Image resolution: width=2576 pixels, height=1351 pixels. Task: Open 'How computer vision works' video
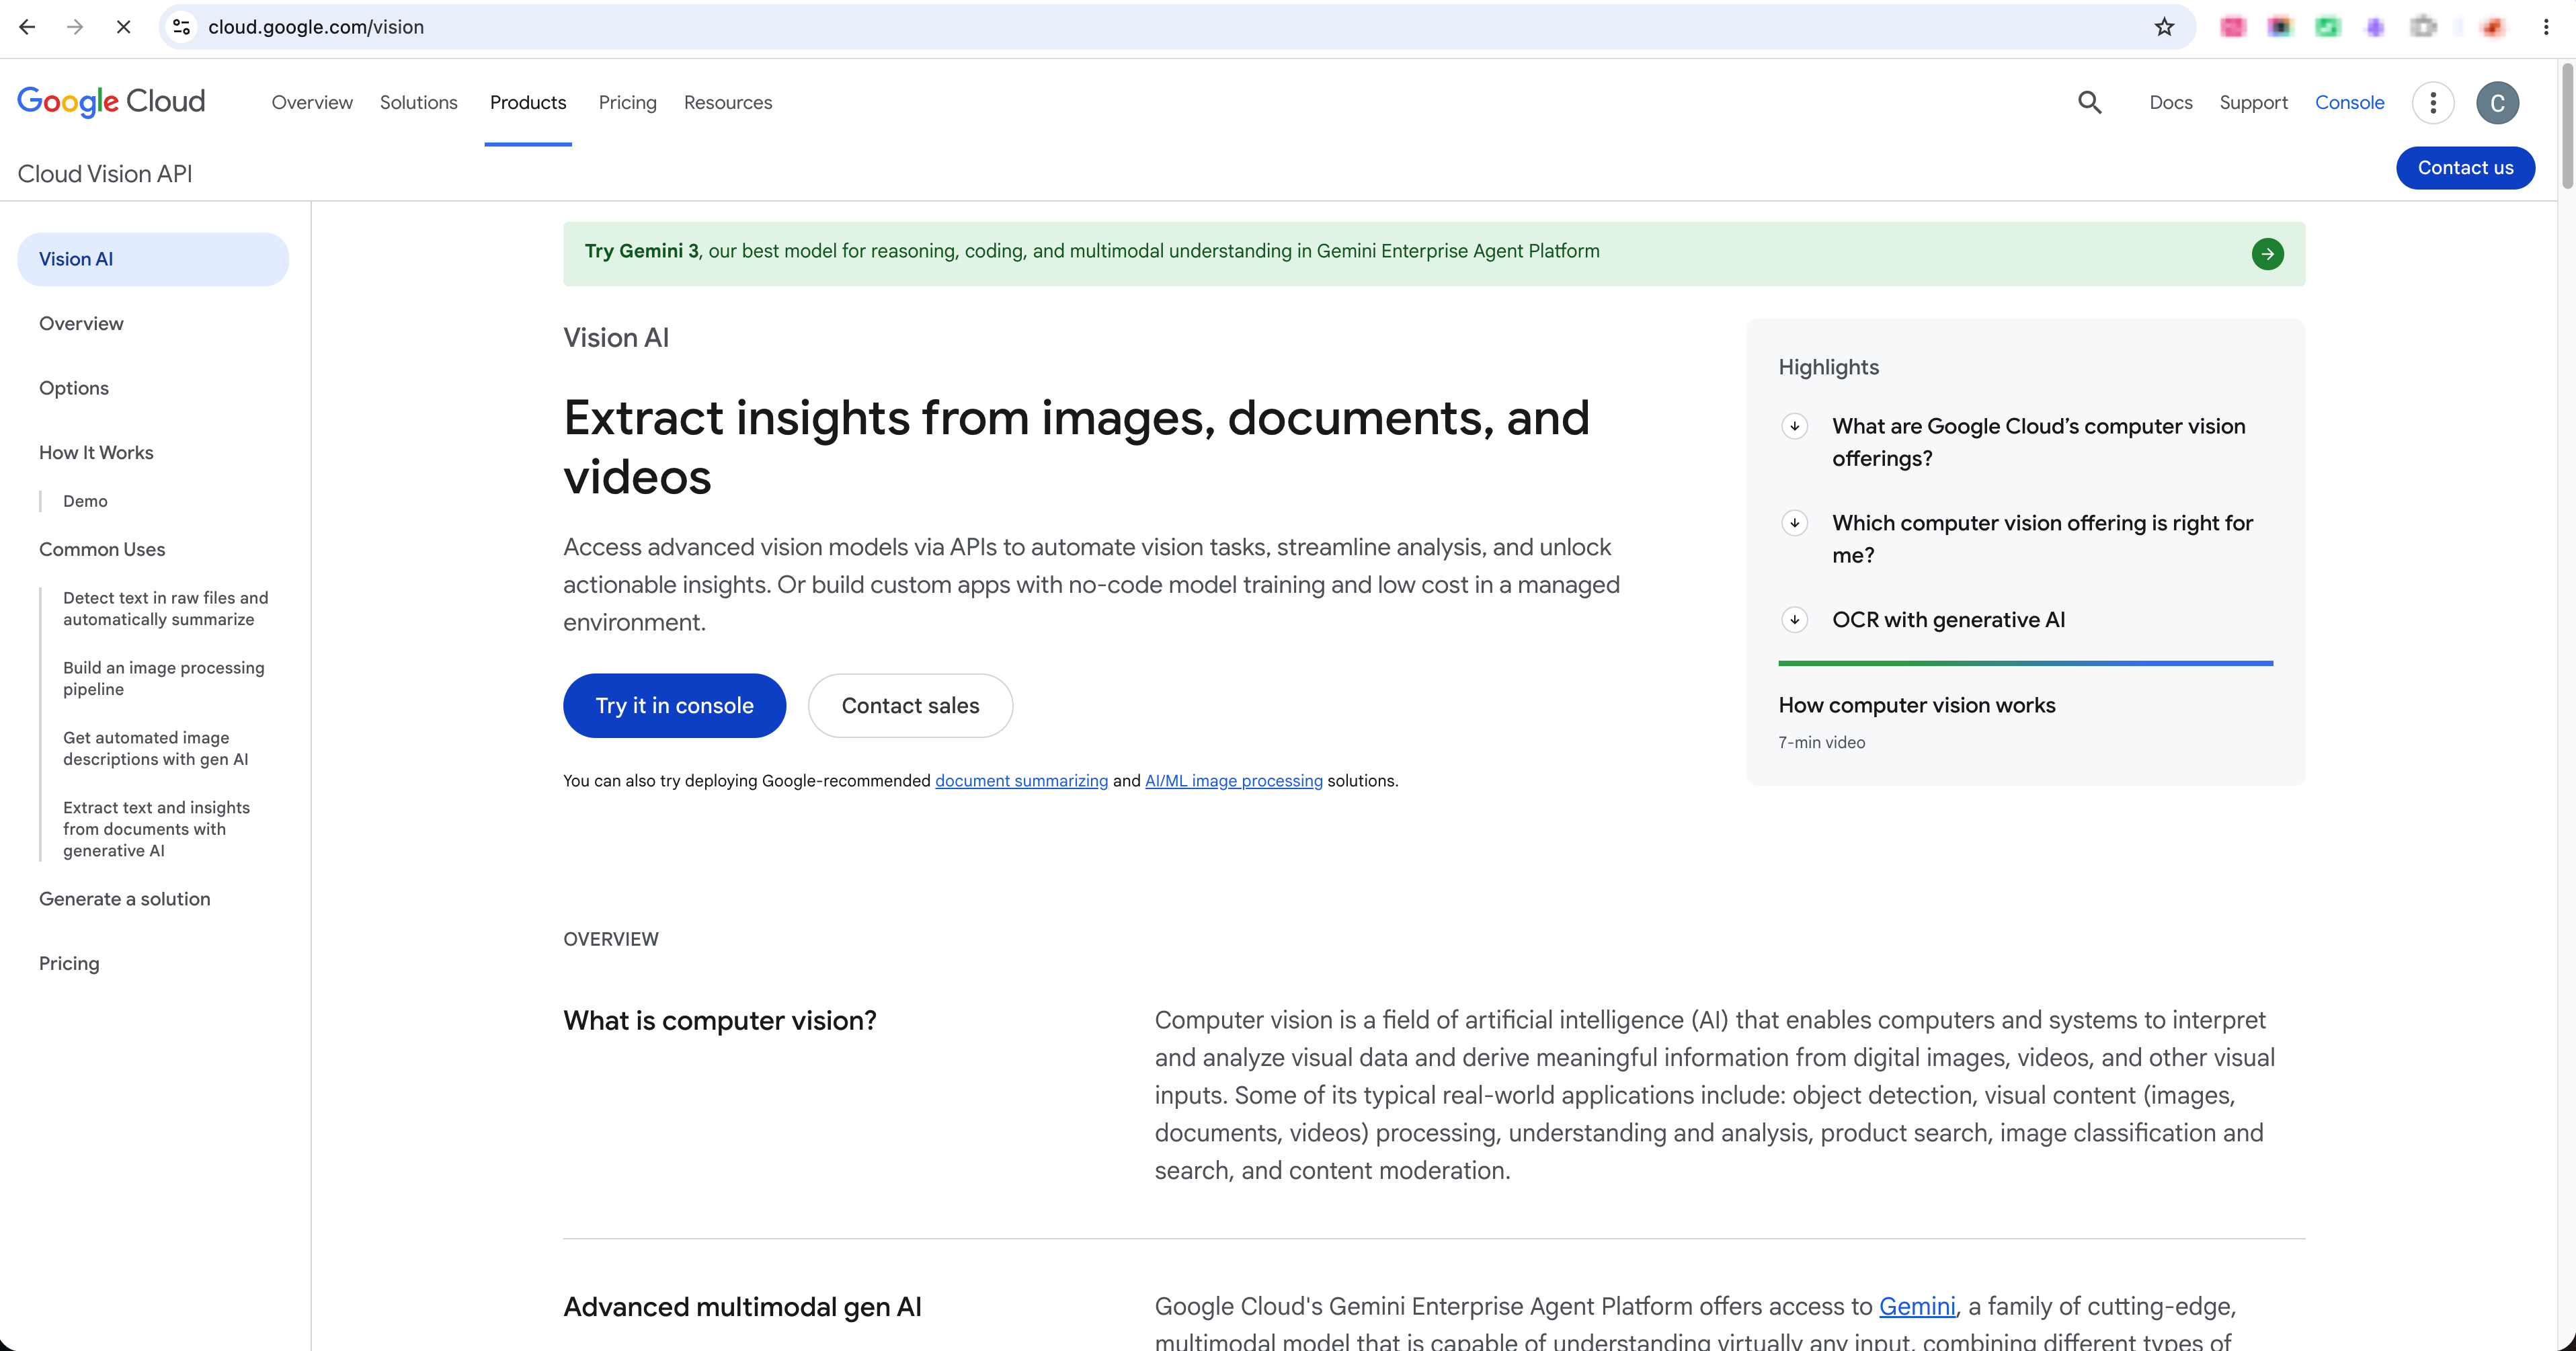tap(1916, 706)
